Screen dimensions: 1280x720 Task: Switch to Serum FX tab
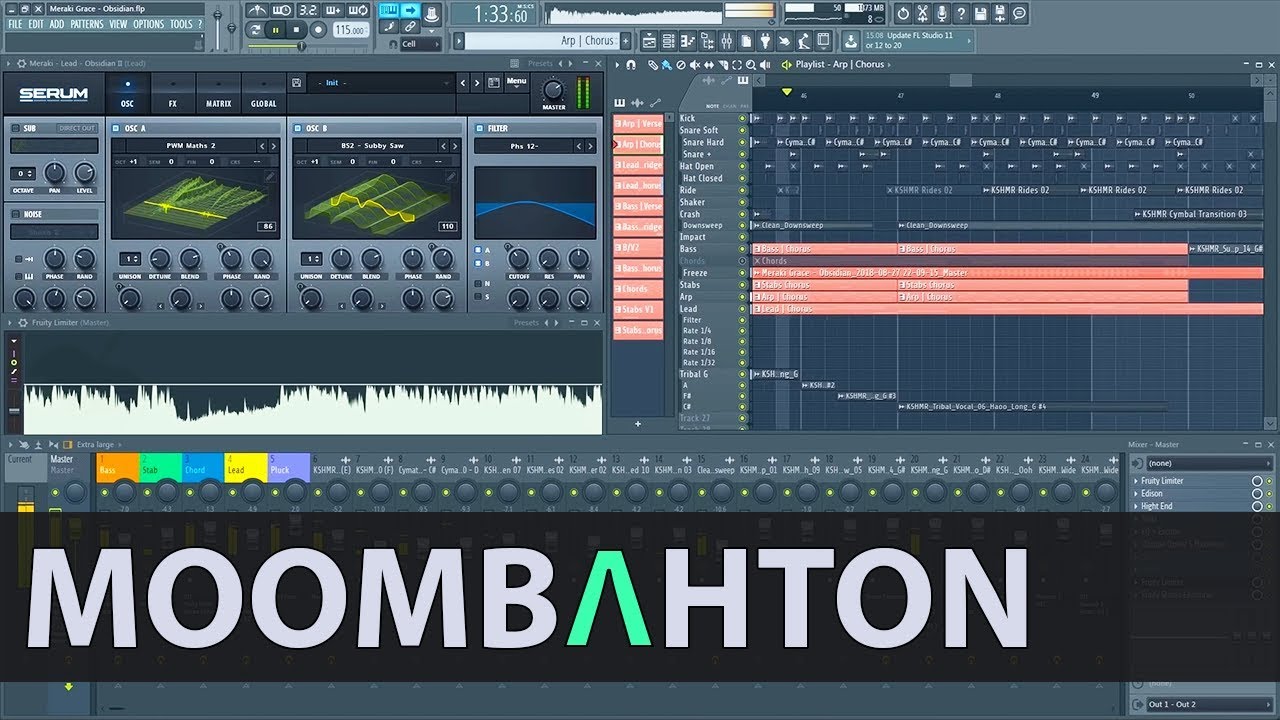pos(172,93)
